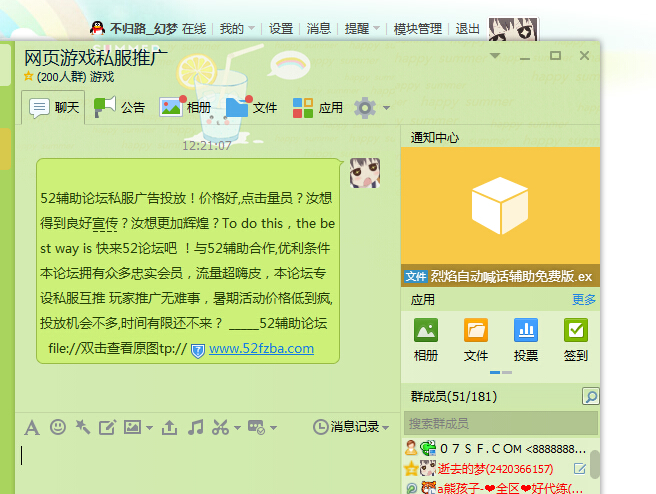
Task: Switch to second apps page indicator
Action: [x=507, y=372]
